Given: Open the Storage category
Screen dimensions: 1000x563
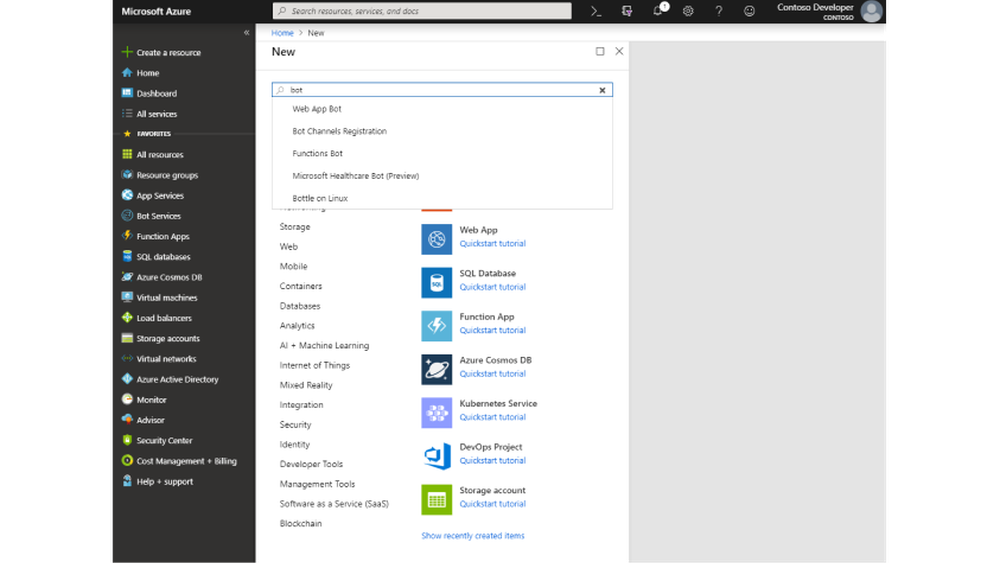Looking at the screenshot, I should tap(295, 227).
